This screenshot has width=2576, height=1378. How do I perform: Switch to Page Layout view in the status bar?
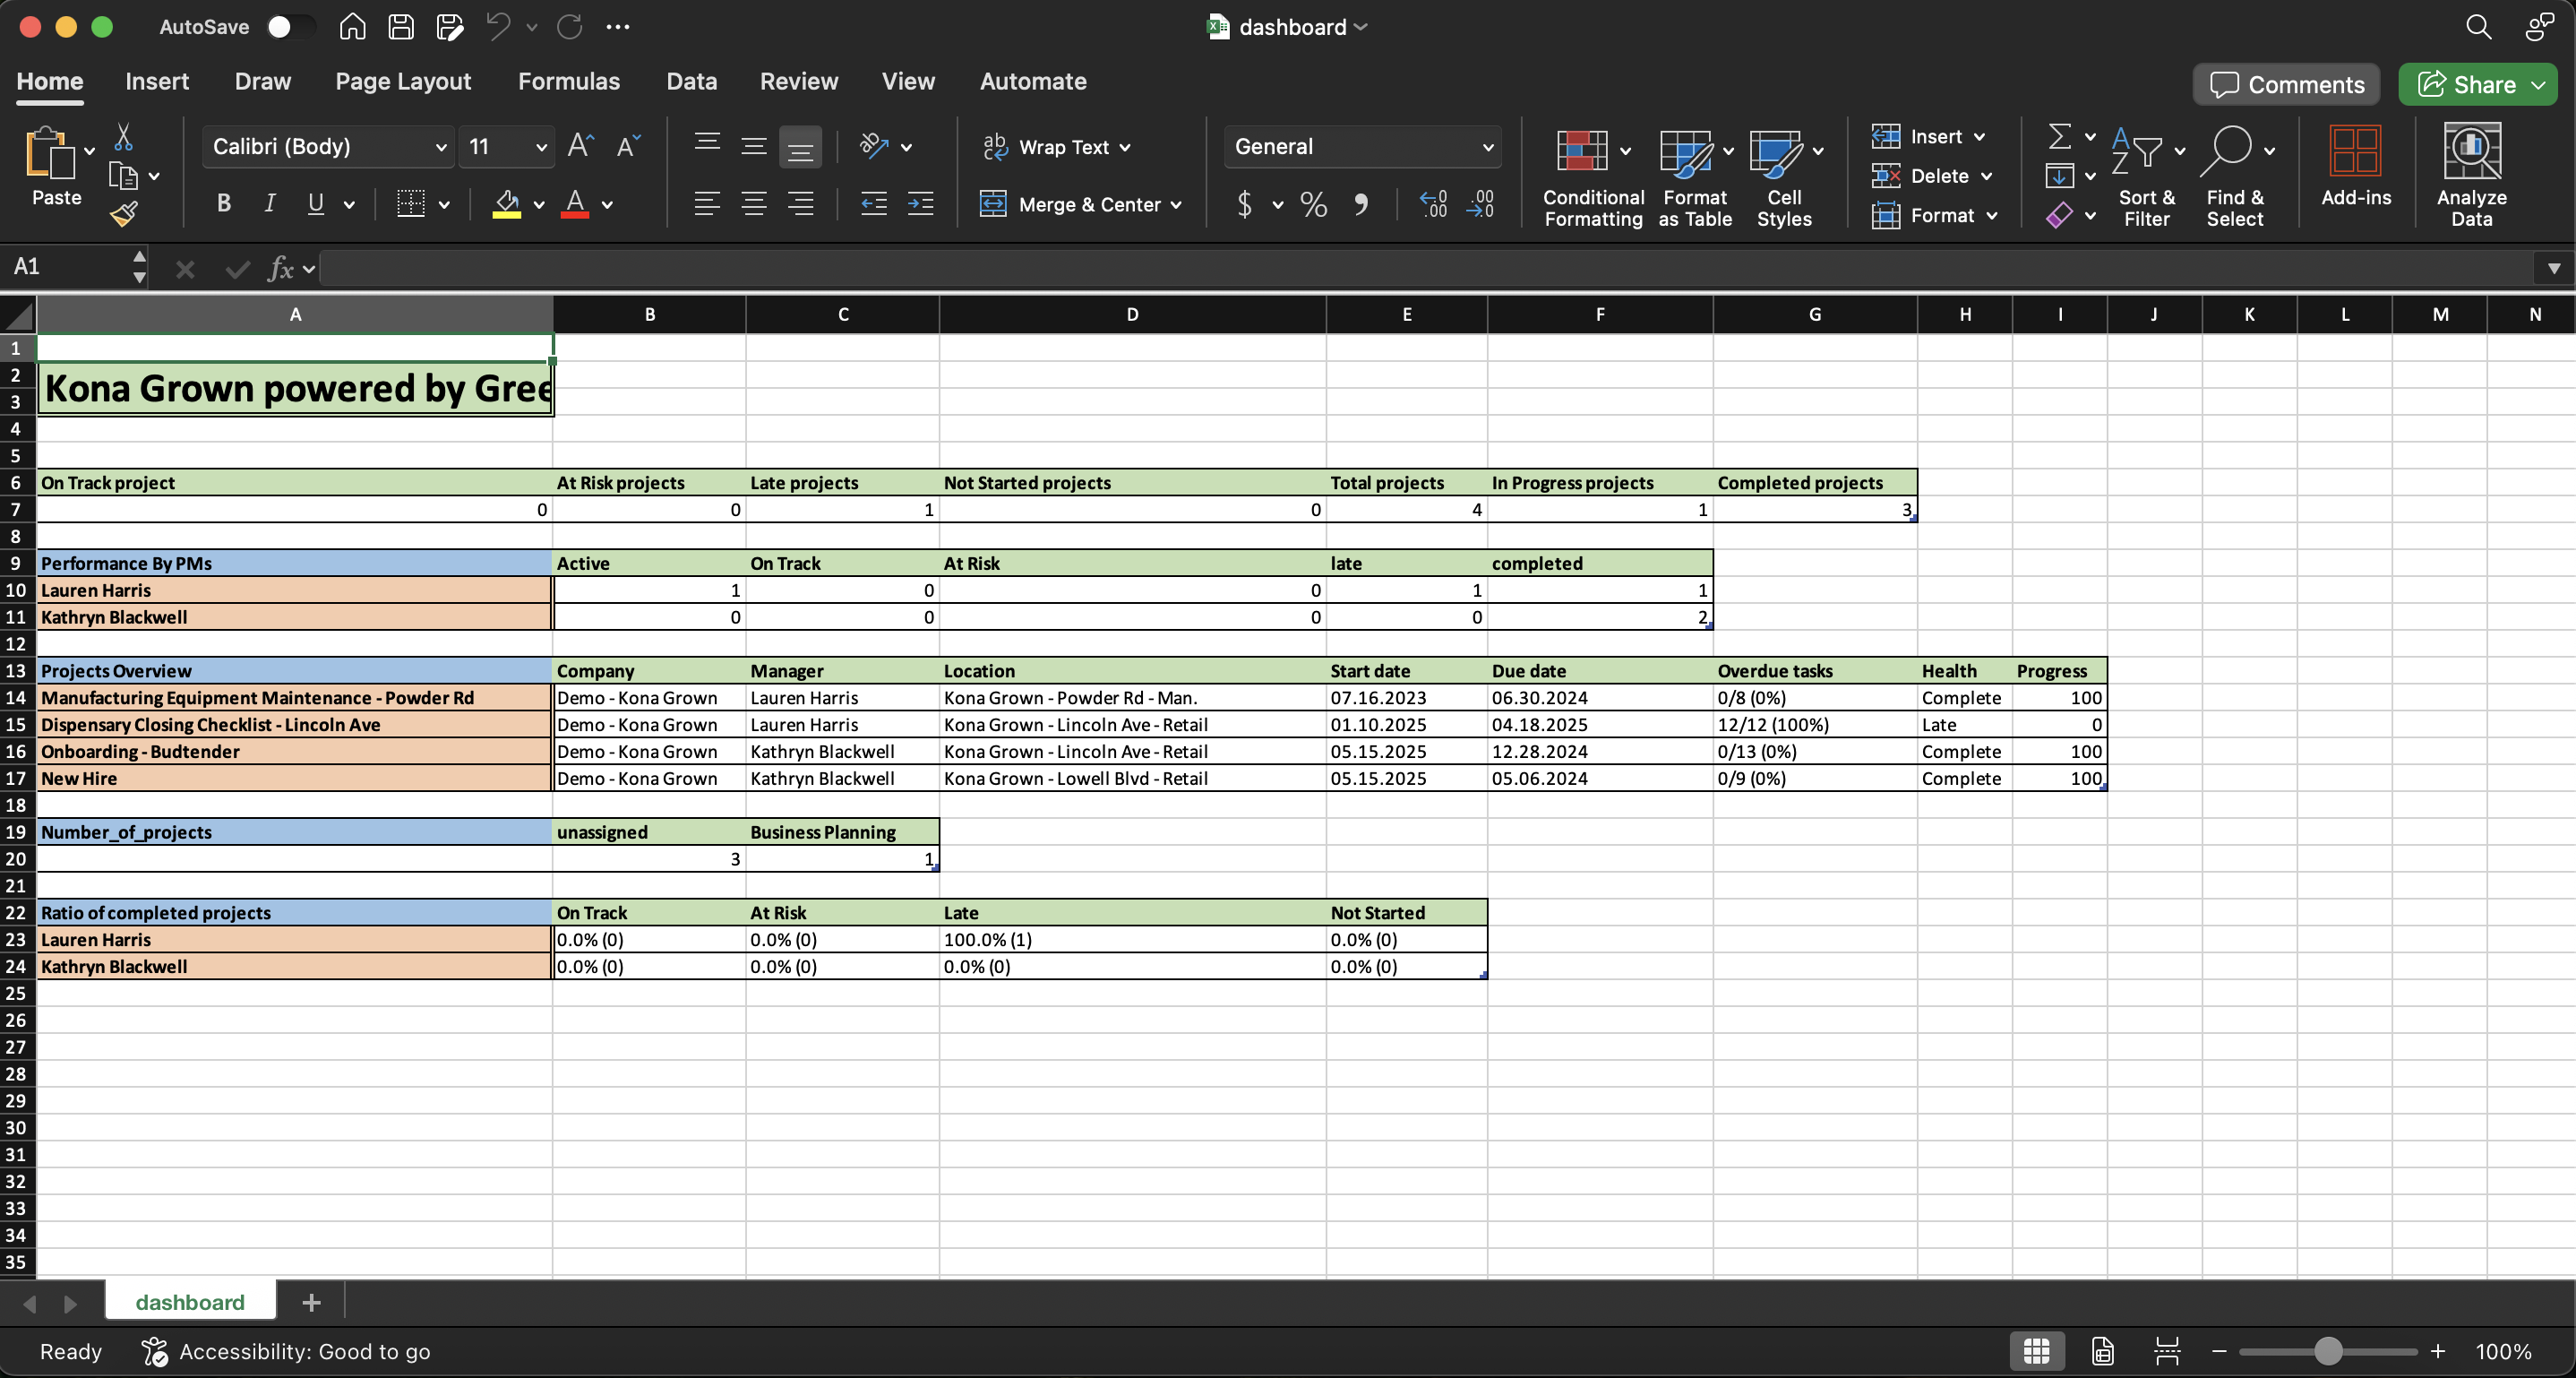click(2102, 1351)
